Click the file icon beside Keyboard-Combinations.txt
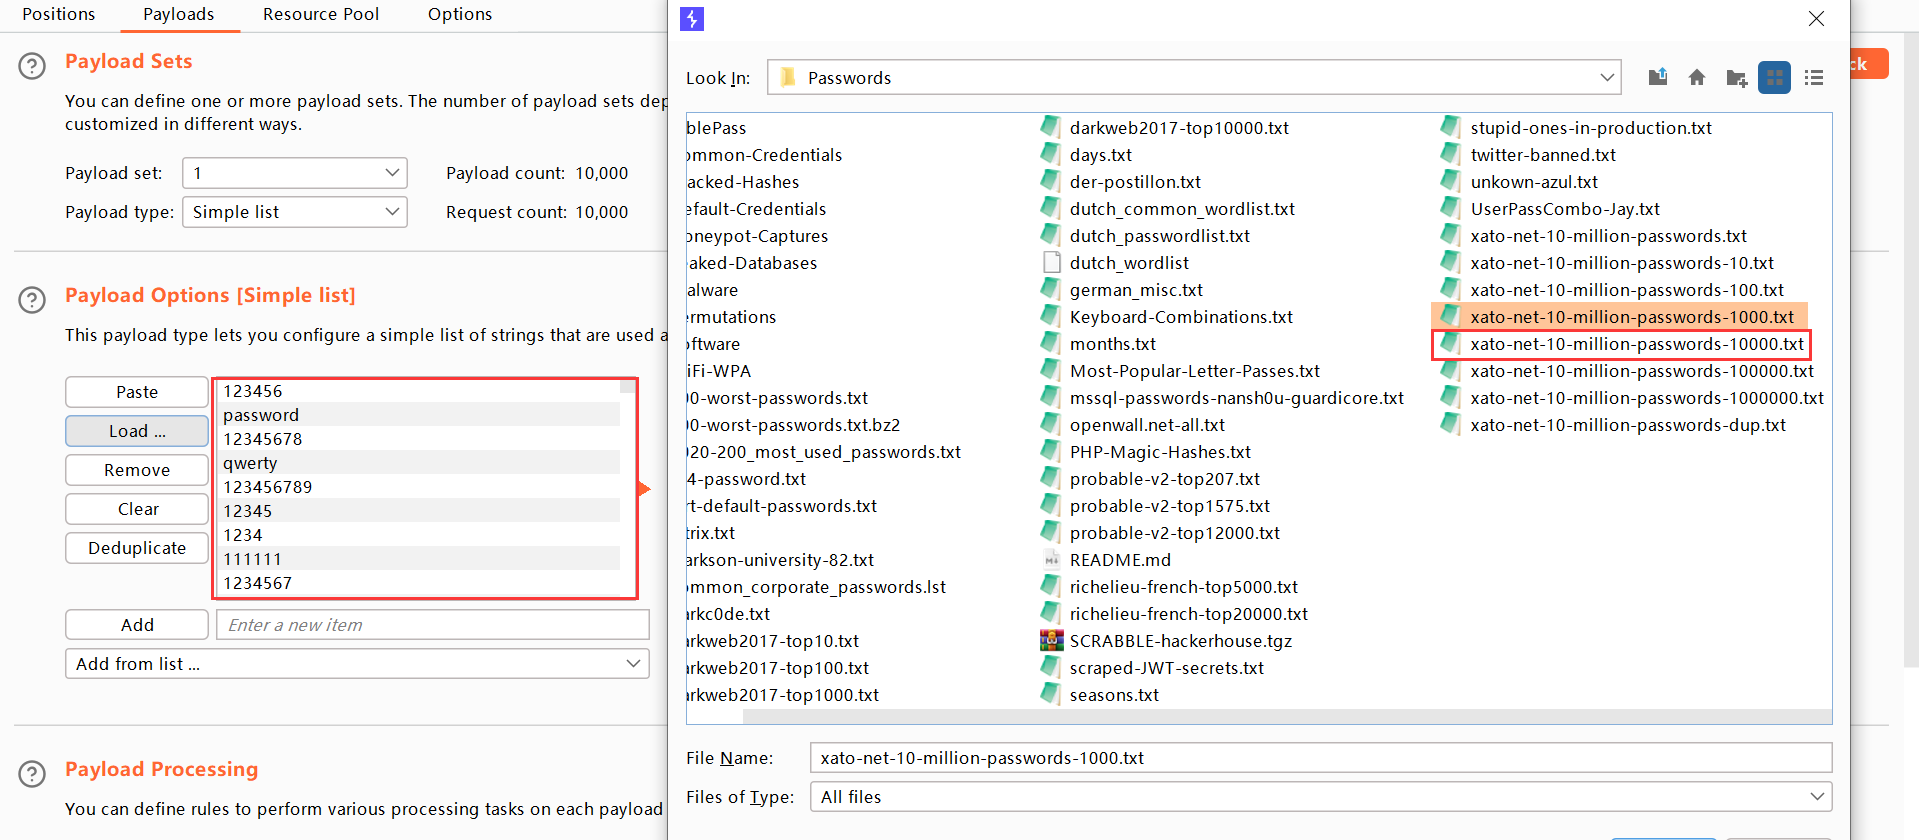The height and width of the screenshot is (840, 1919). pos(1051,316)
